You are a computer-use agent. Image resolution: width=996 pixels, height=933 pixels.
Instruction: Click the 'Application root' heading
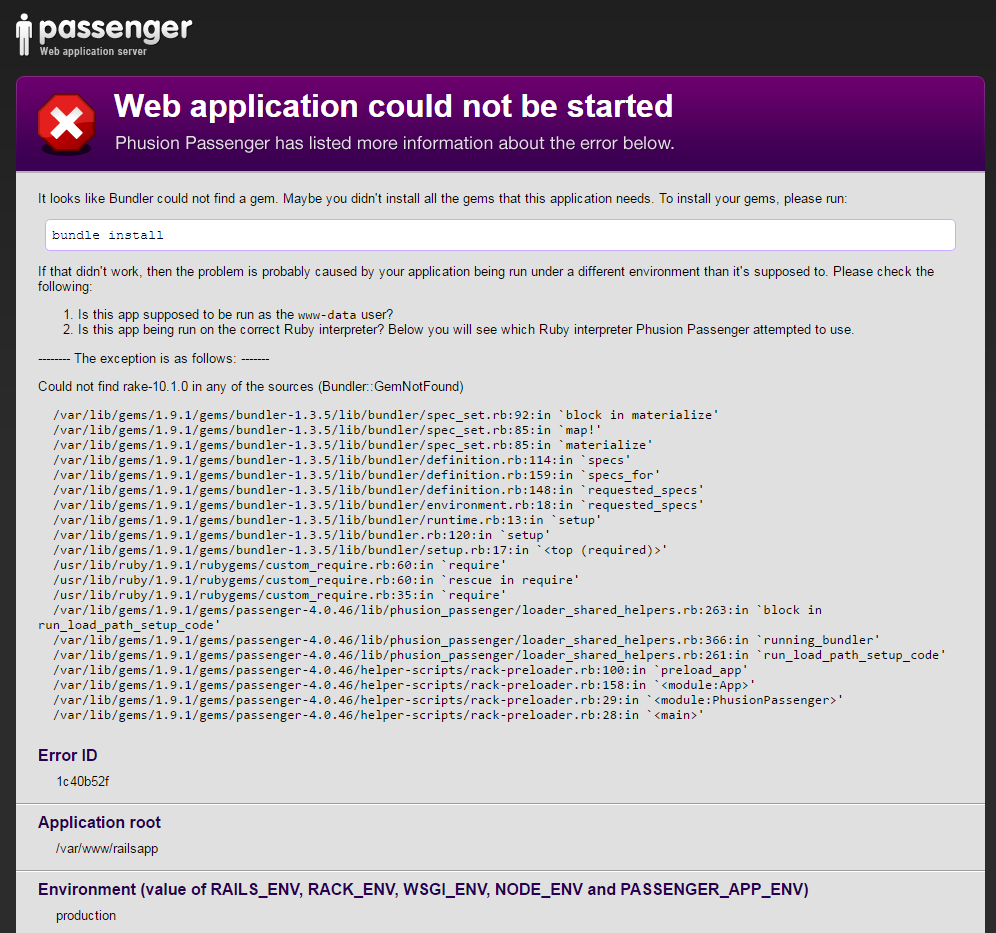99,822
